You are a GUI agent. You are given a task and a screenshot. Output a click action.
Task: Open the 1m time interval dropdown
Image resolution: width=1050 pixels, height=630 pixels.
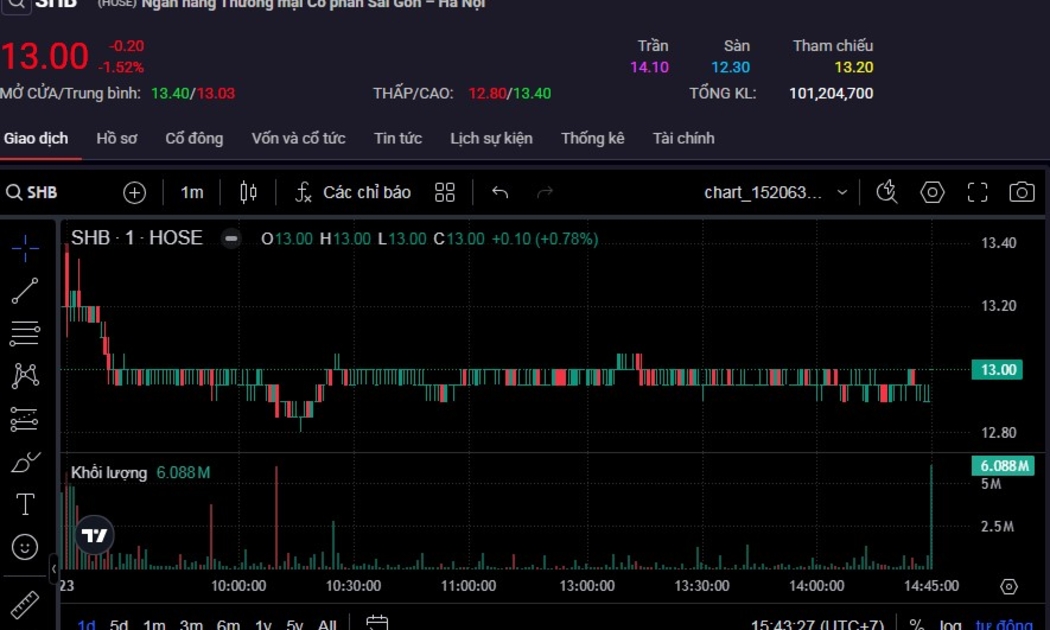[x=192, y=192]
